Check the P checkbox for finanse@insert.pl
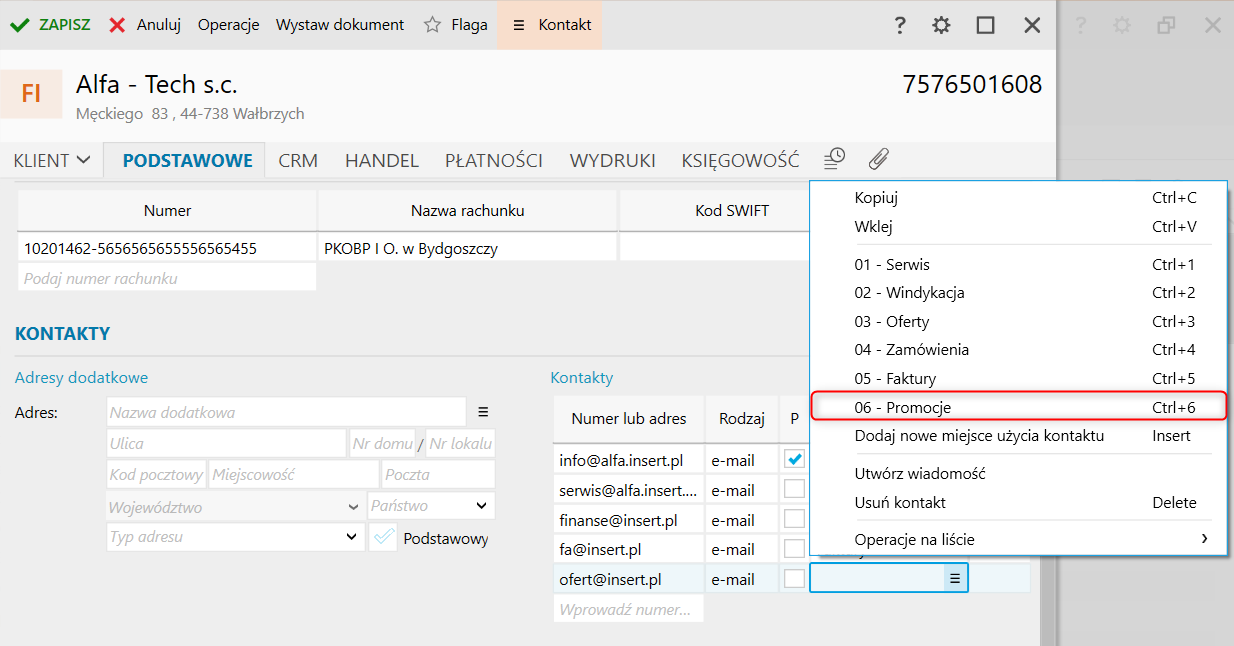This screenshot has height=646, width=1234. 794,520
